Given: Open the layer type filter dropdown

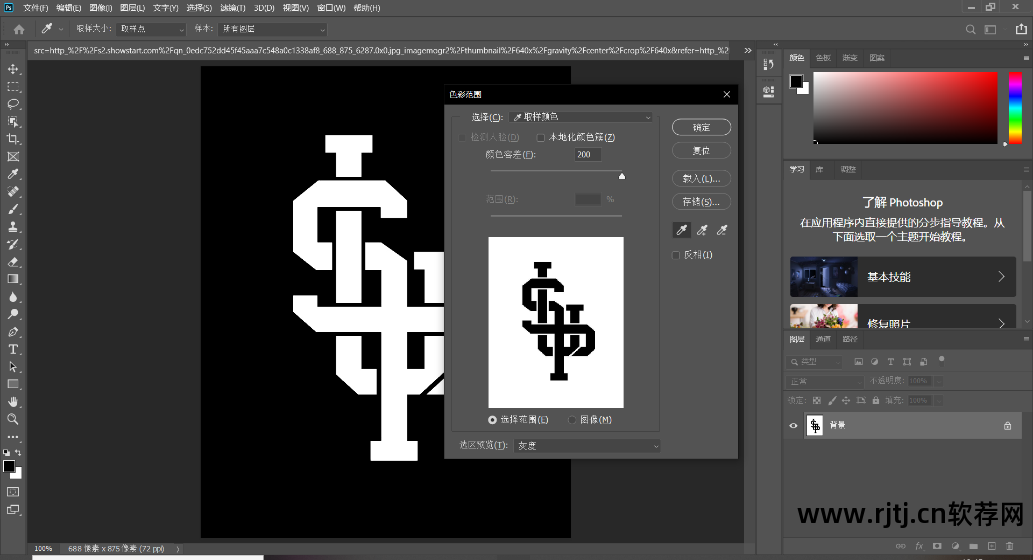Looking at the screenshot, I should click(x=814, y=362).
